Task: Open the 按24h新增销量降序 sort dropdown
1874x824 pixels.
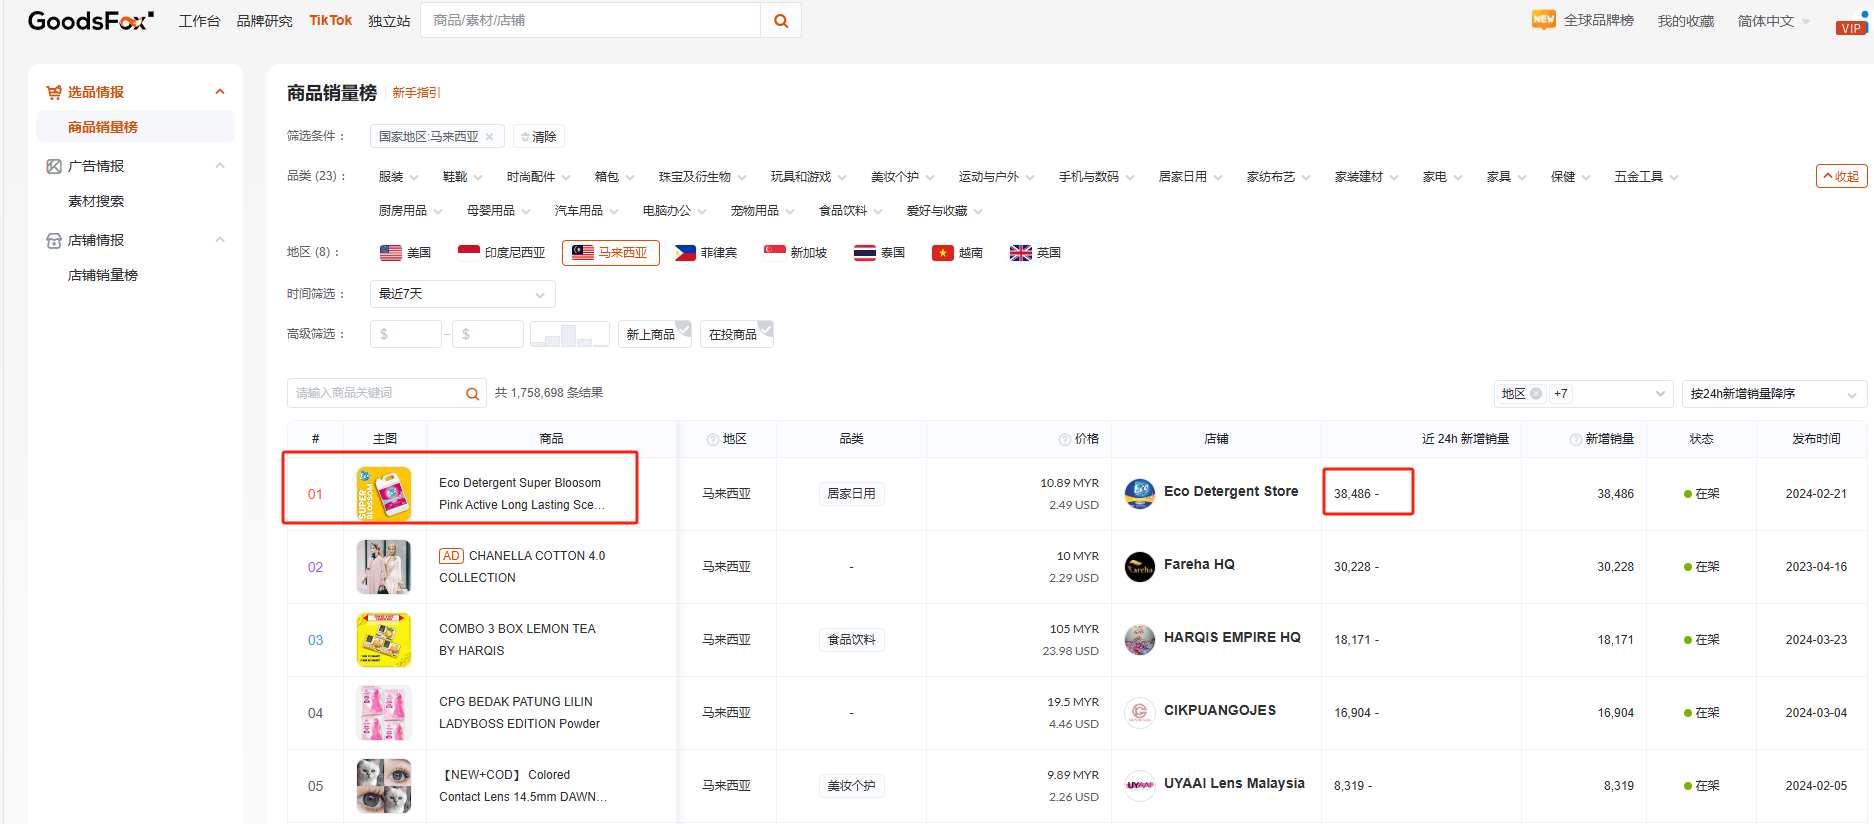Action: point(1774,394)
